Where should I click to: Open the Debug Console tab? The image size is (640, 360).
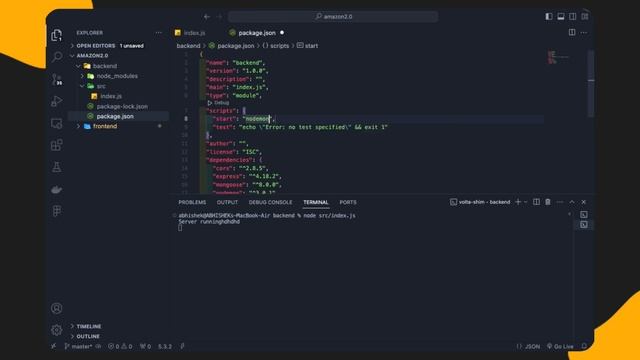point(271,202)
